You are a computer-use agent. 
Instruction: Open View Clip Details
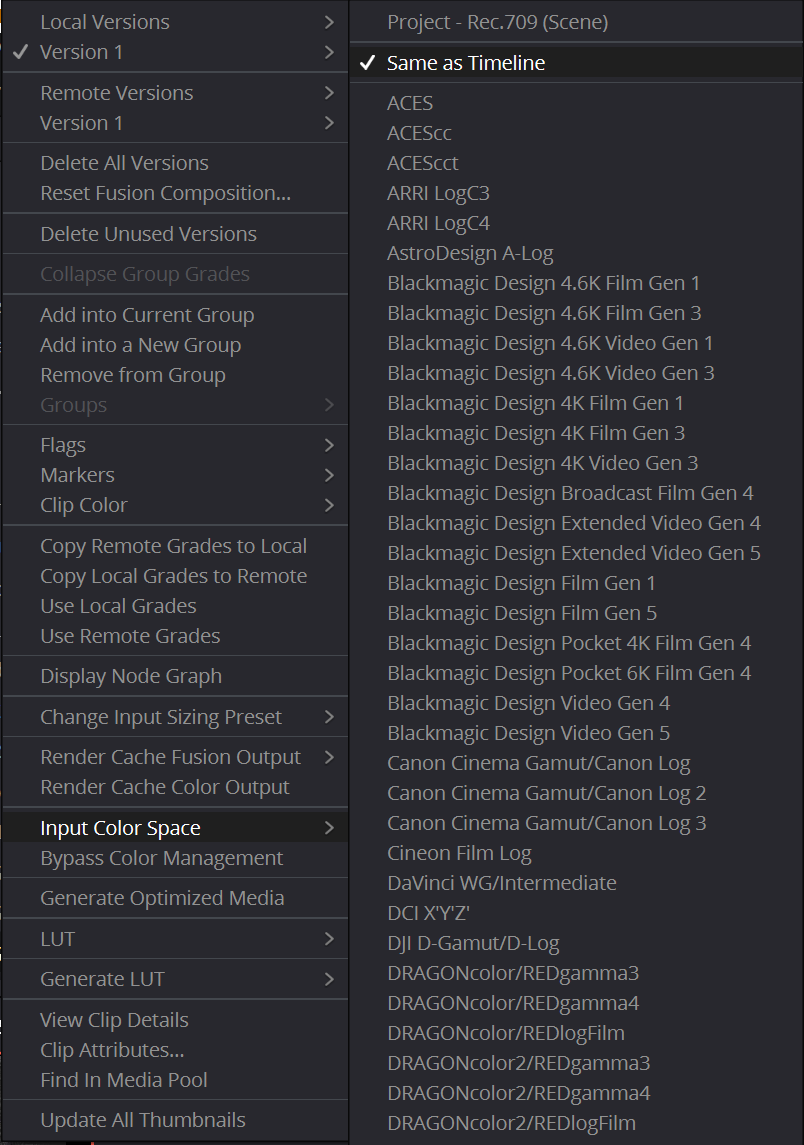point(175,1019)
